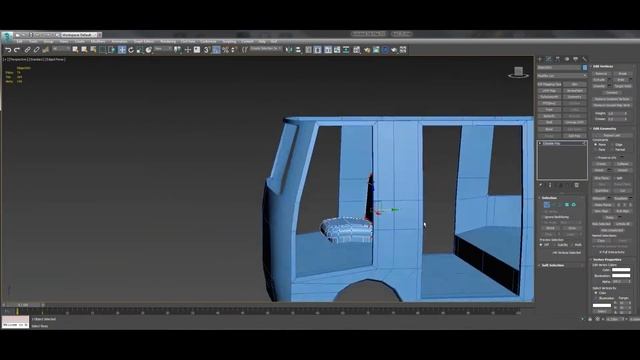Open the Modify command panel tab
The height and width of the screenshot is (360, 640).
point(549,59)
